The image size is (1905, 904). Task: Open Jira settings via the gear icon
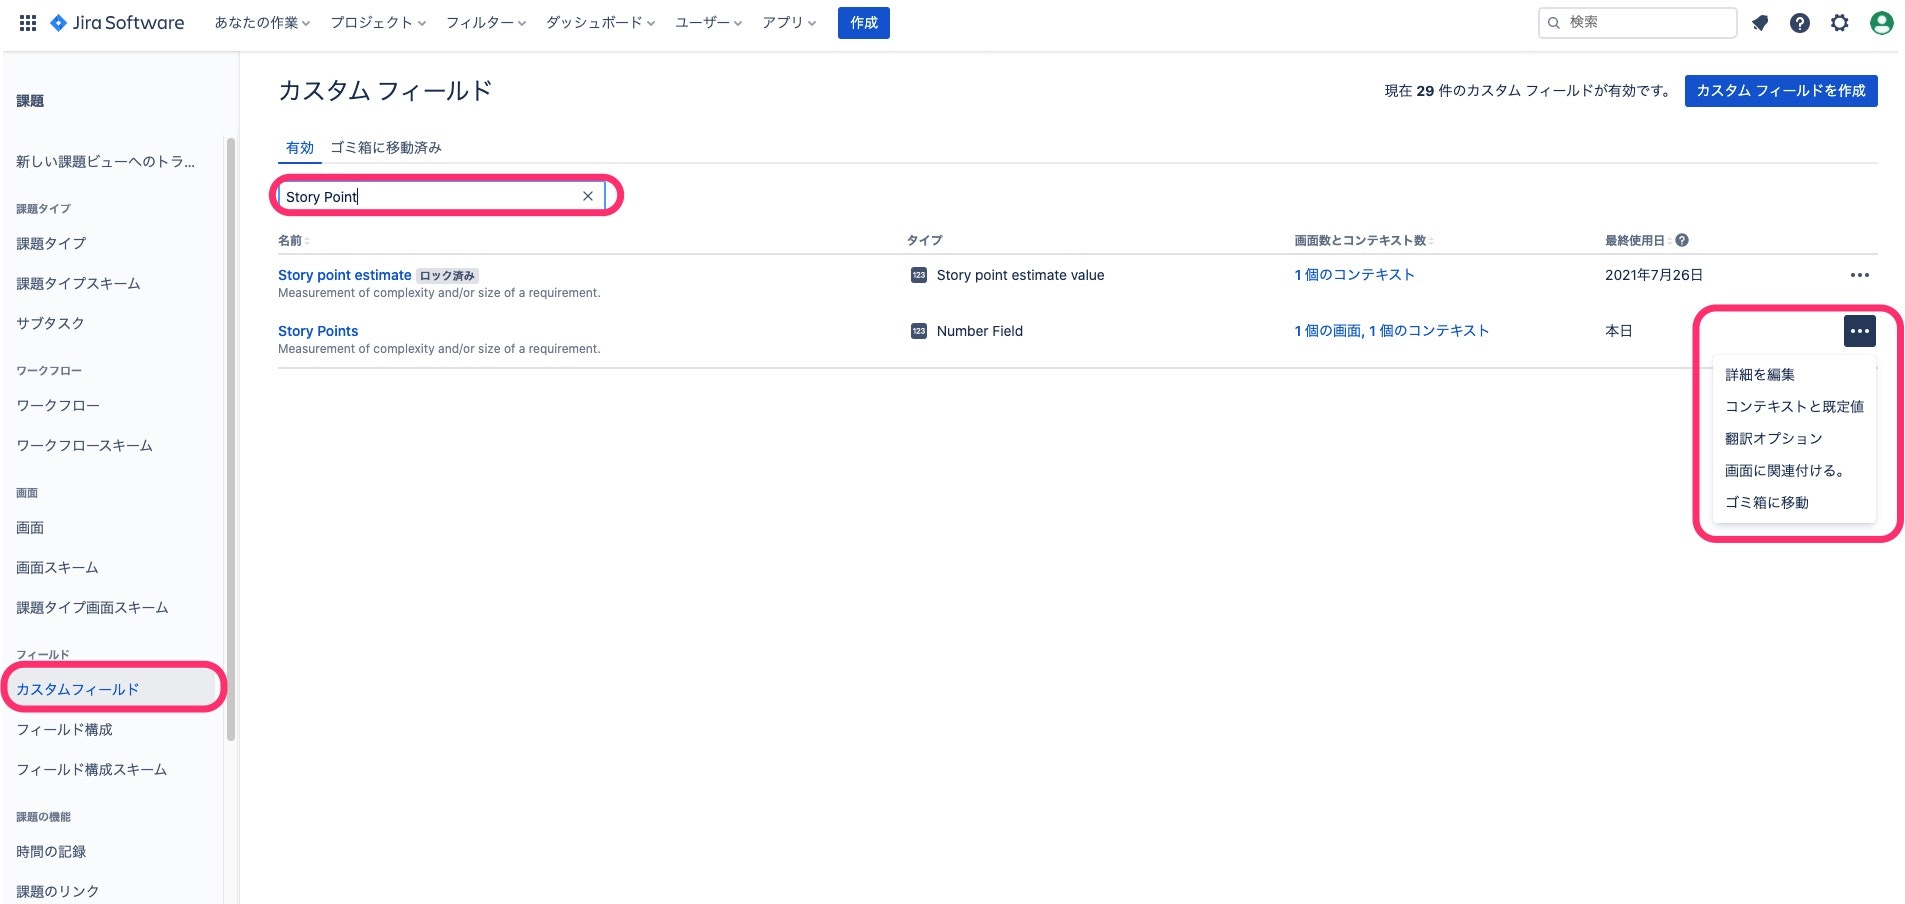pos(1840,22)
